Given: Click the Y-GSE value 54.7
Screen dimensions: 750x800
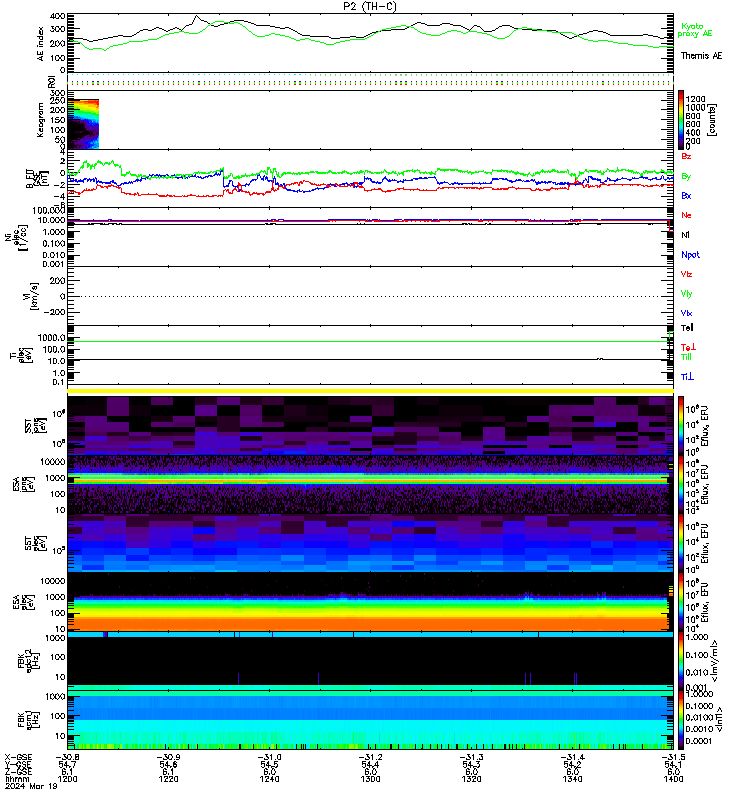Looking at the screenshot, I should click(x=67, y=765).
